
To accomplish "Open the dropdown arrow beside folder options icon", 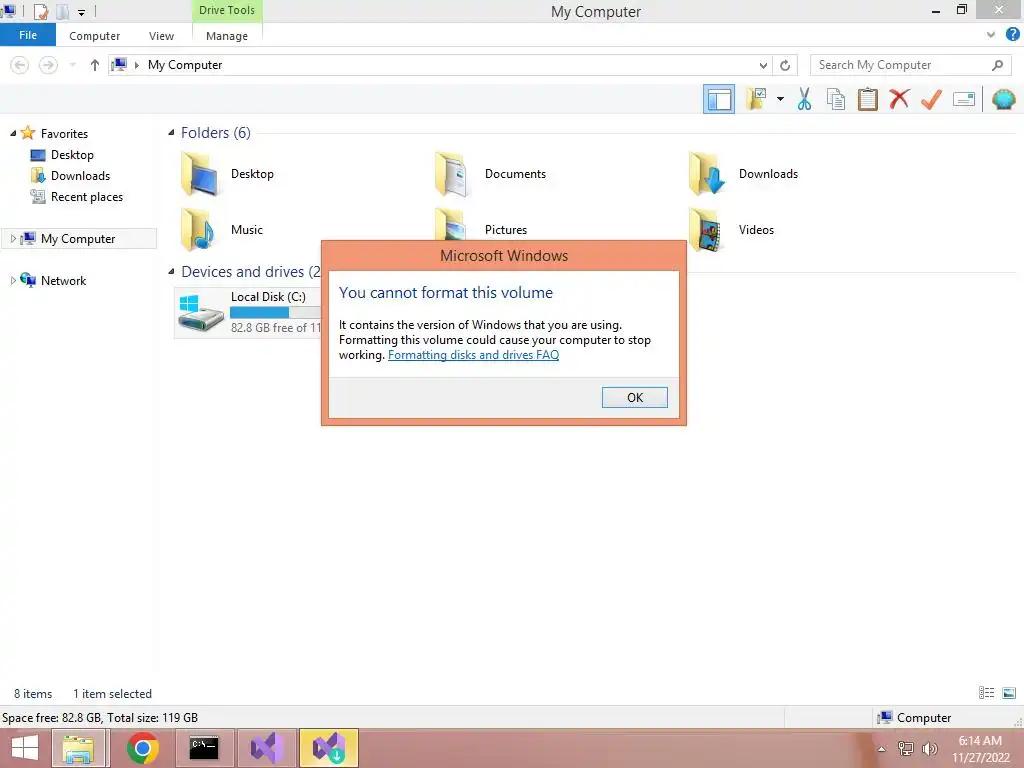I will point(780,99).
